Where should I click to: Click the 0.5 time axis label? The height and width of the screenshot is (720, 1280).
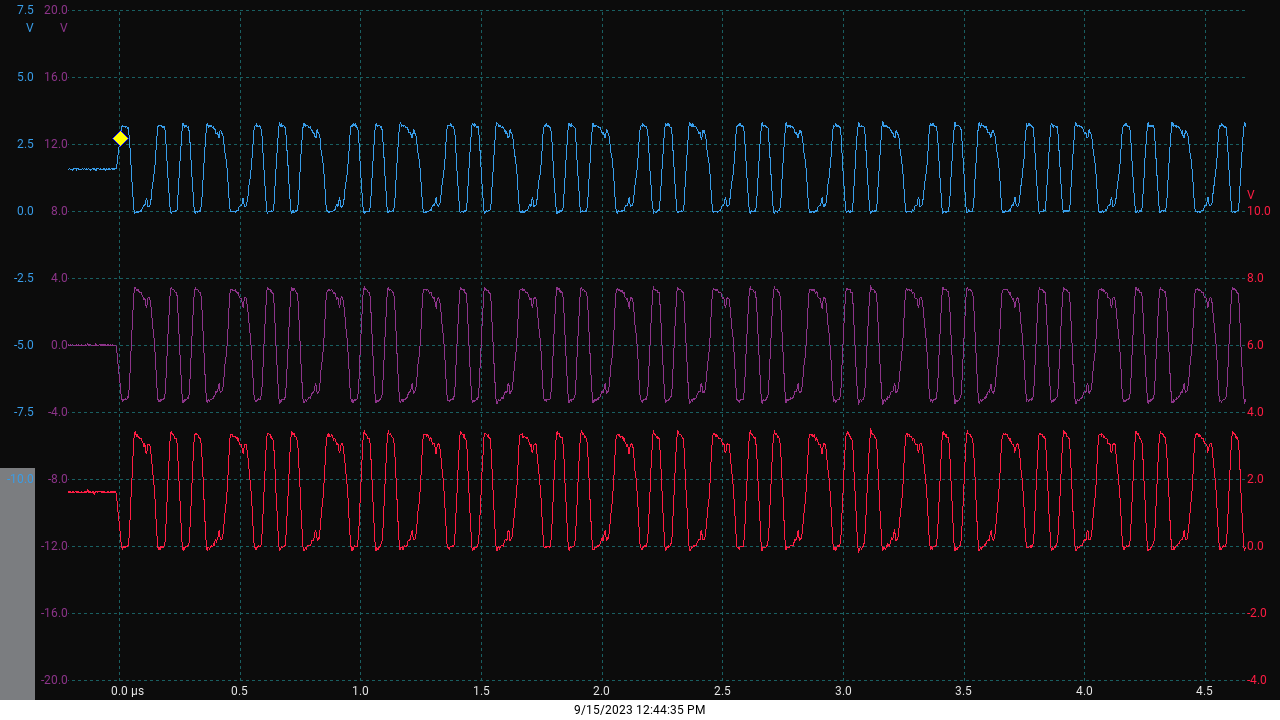[240, 691]
